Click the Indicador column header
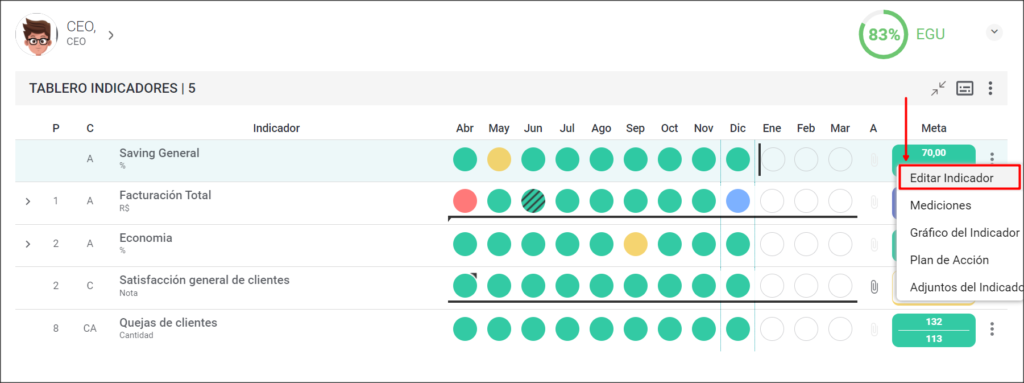 tap(276, 128)
